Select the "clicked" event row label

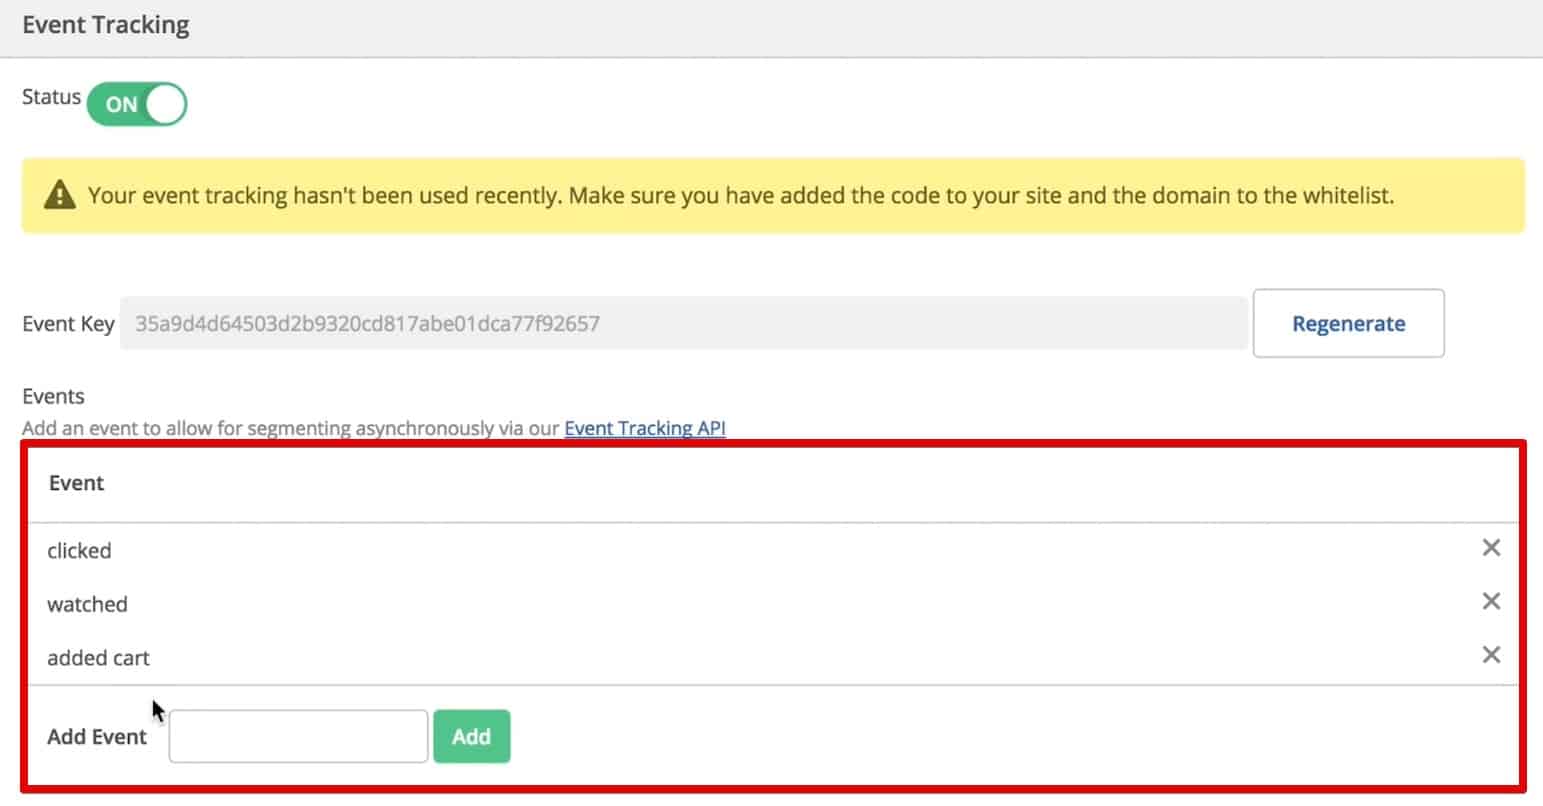pyautogui.click(x=79, y=550)
